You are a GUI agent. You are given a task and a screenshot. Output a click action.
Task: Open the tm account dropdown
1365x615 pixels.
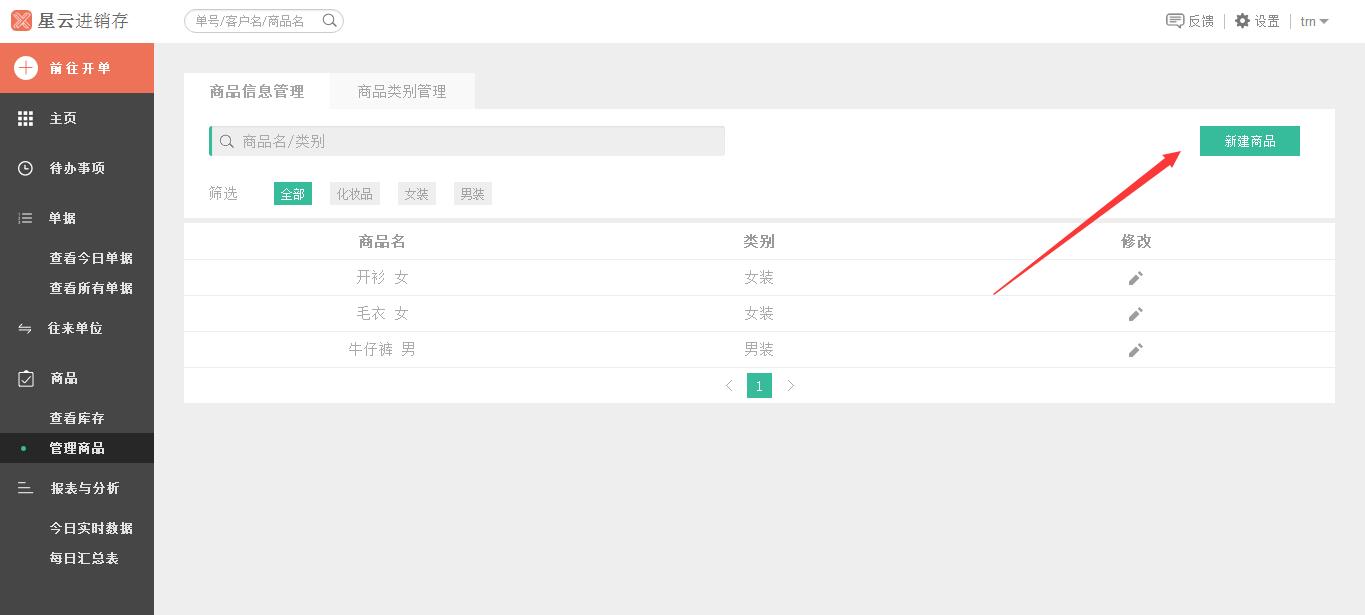click(1313, 20)
